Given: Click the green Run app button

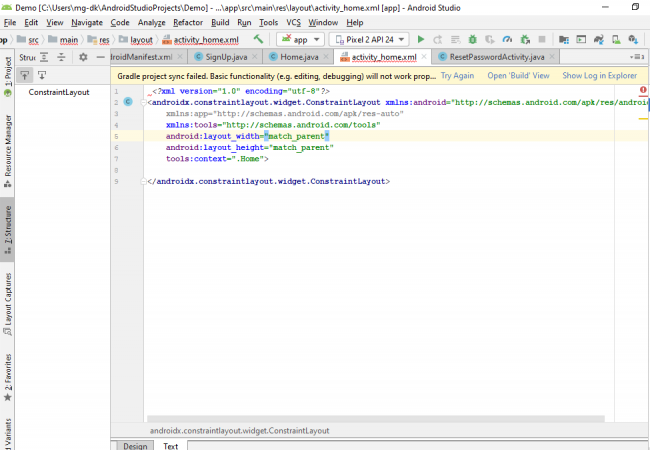Looking at the screenshot, I should pos(421,40).
